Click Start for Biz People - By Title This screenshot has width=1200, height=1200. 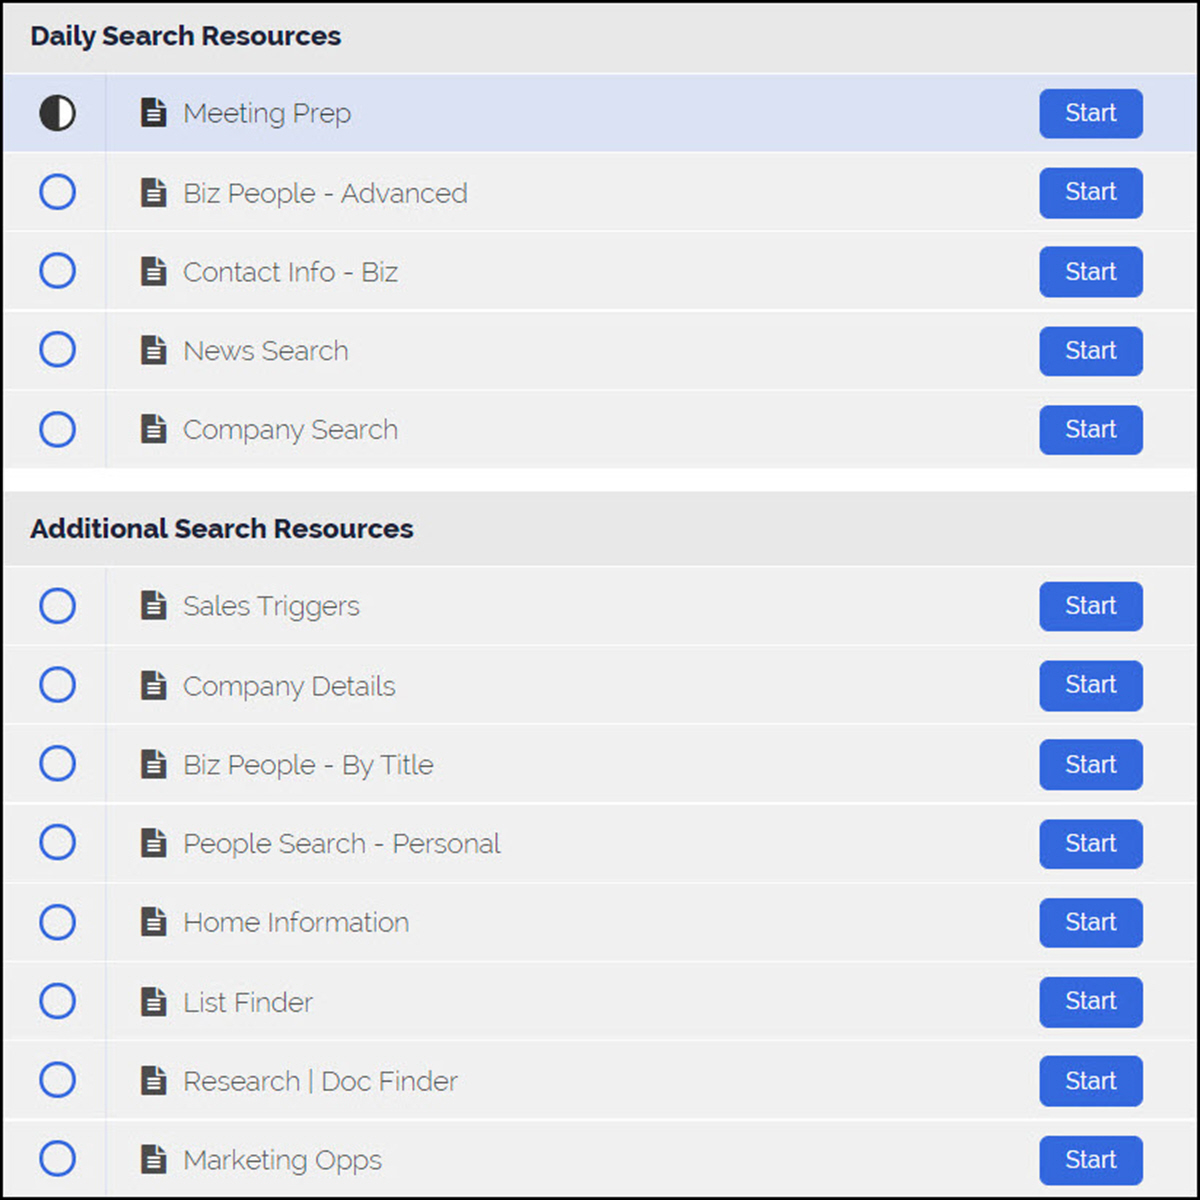click(x=1091, y=765)
